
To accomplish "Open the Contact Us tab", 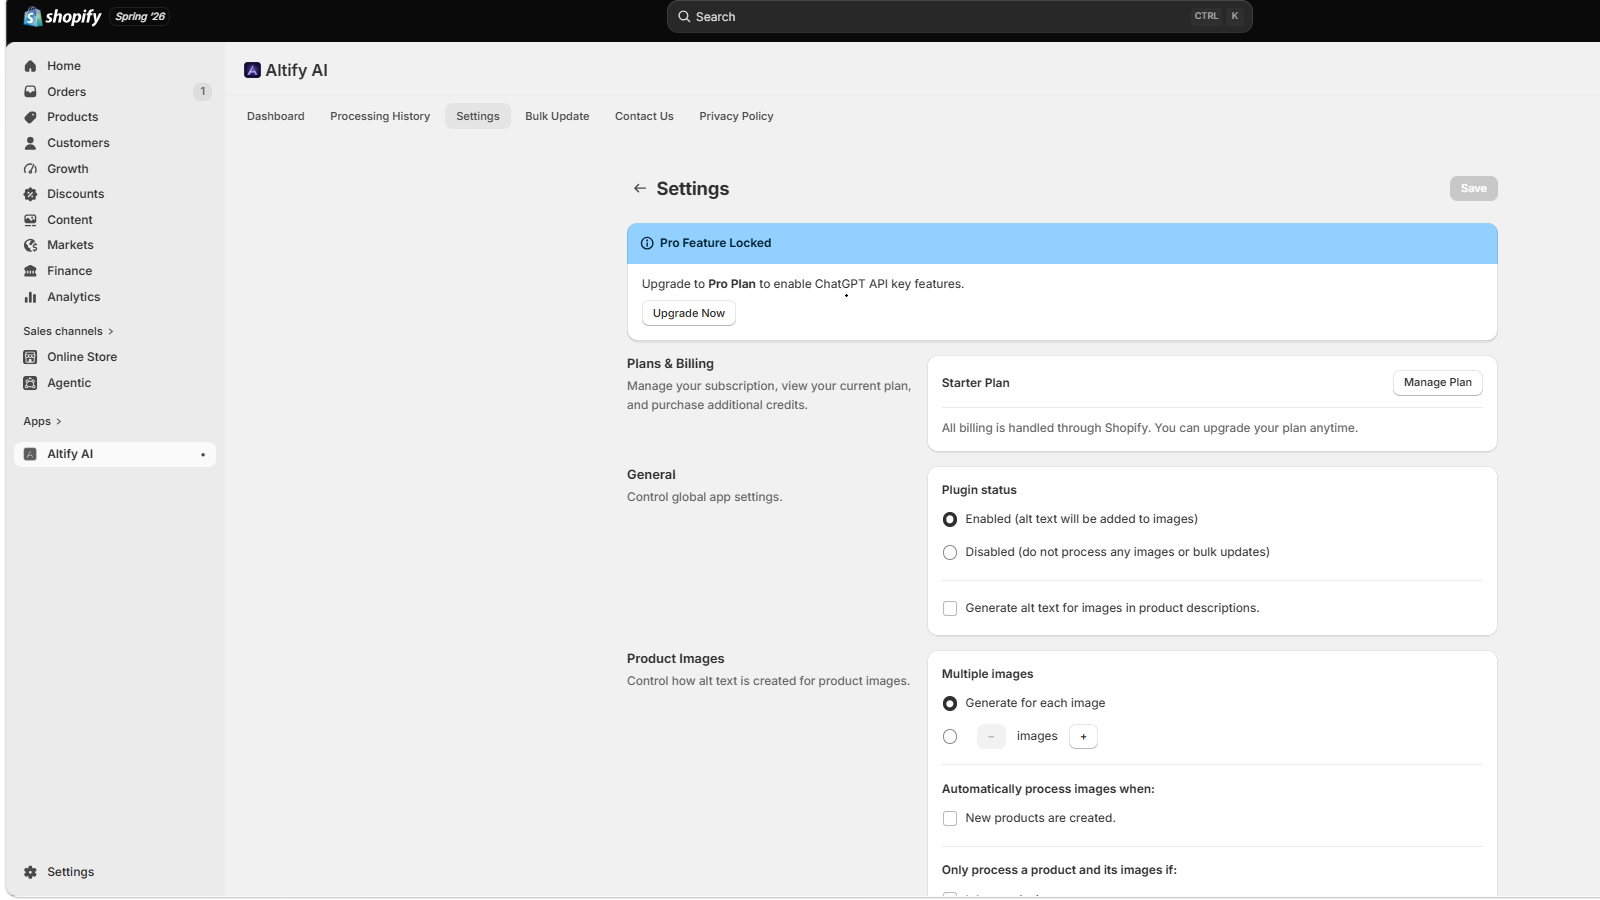I will [x=644, y=116].
